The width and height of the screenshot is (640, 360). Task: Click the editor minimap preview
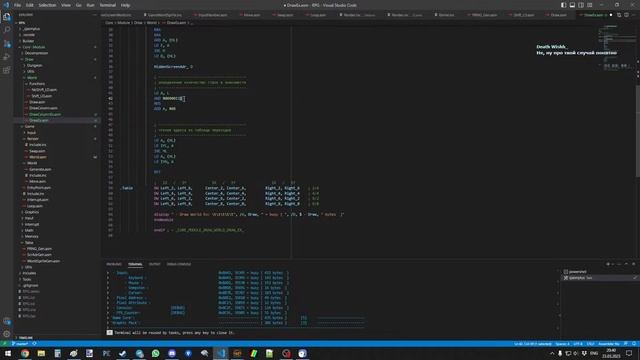coord(616,47)
